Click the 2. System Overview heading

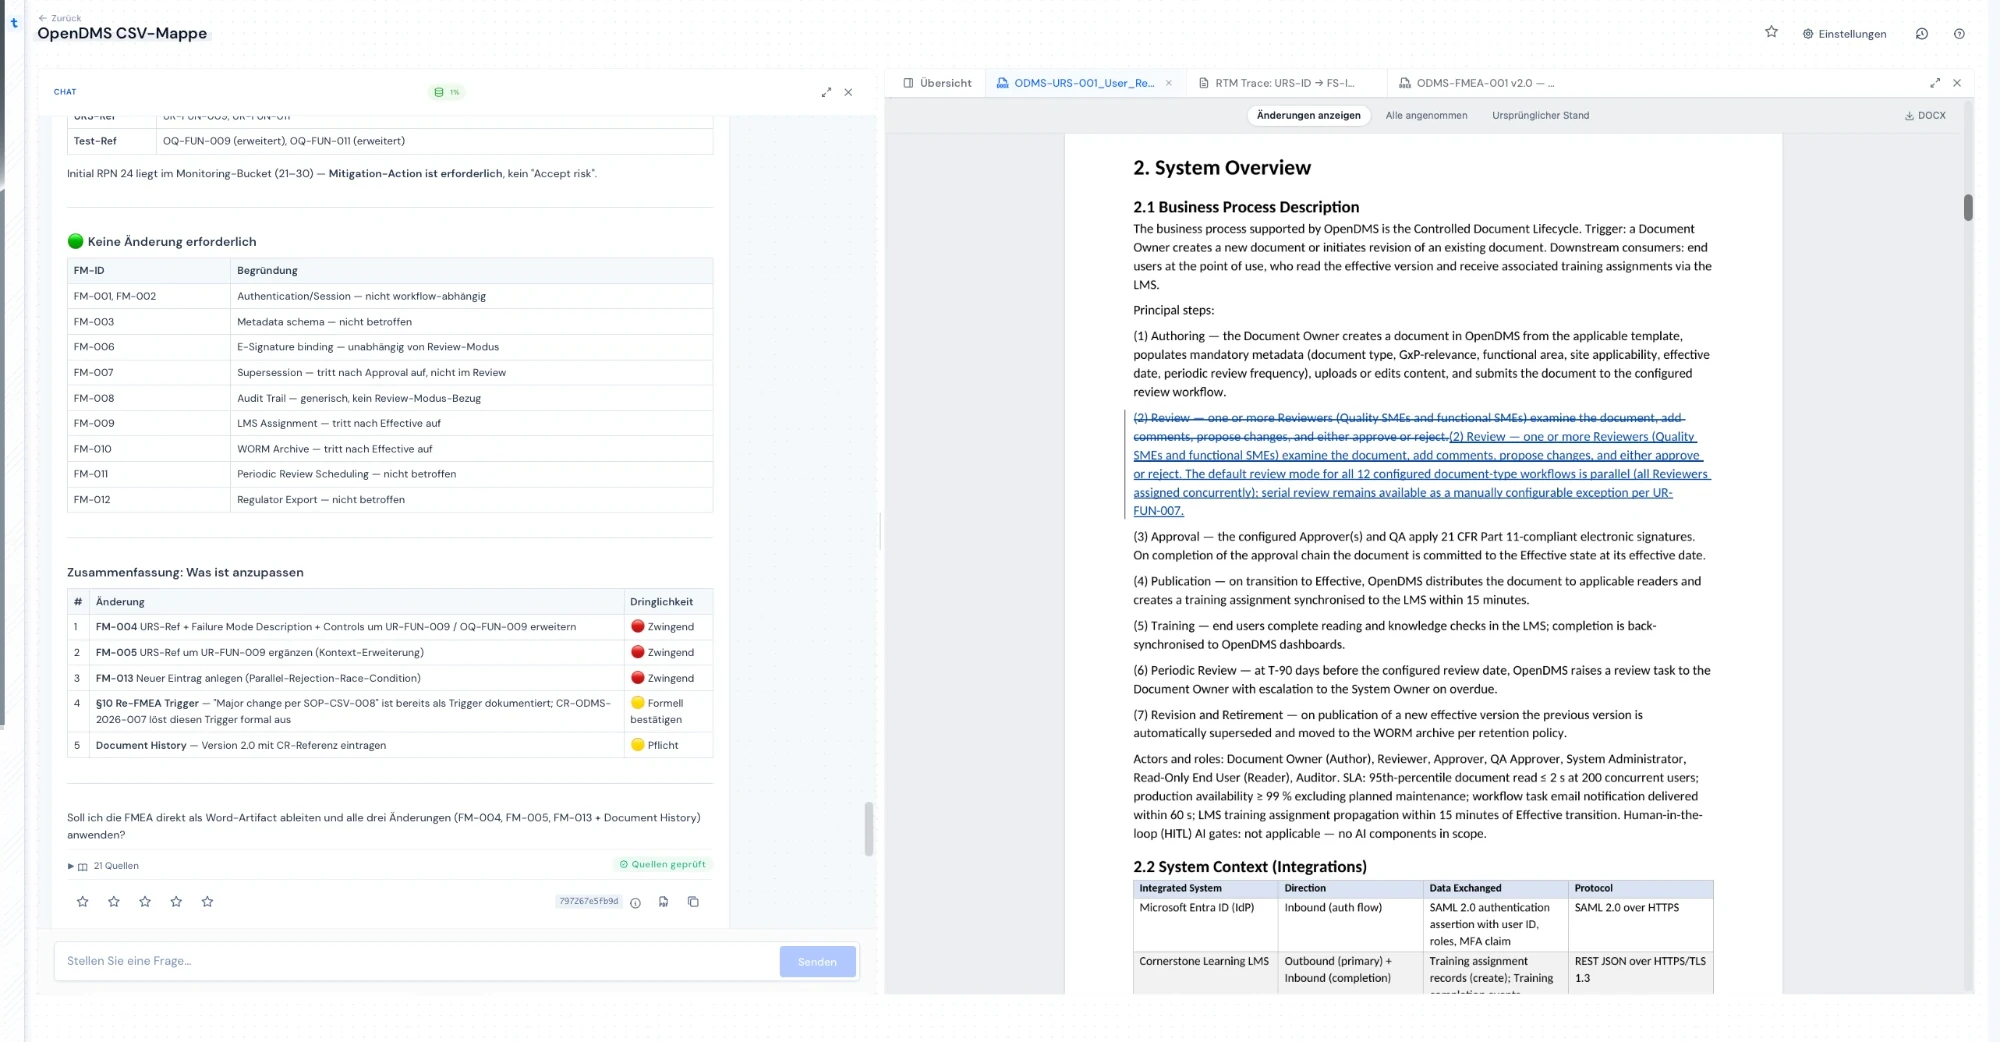pos(1221,168)
